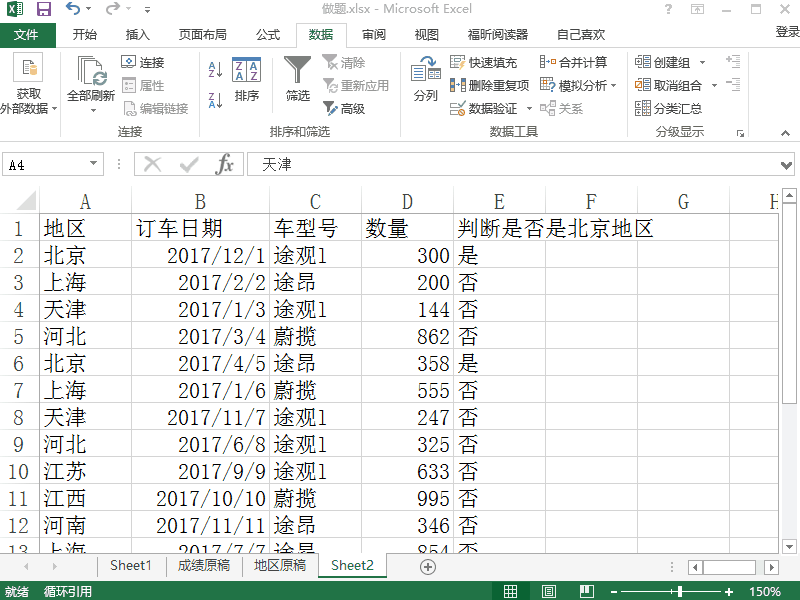Open Connections (连接) in ribbon
This screenshot has width=800, height=600.
(143, 62)
